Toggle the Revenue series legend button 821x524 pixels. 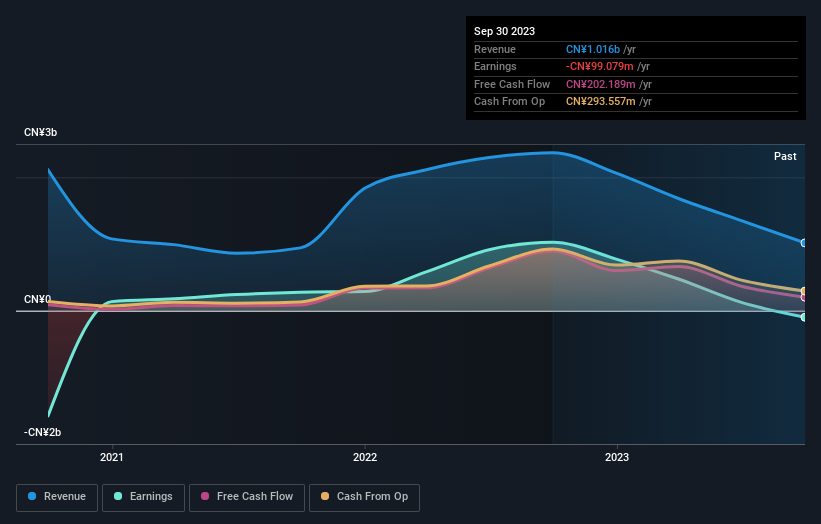point(57,497)
